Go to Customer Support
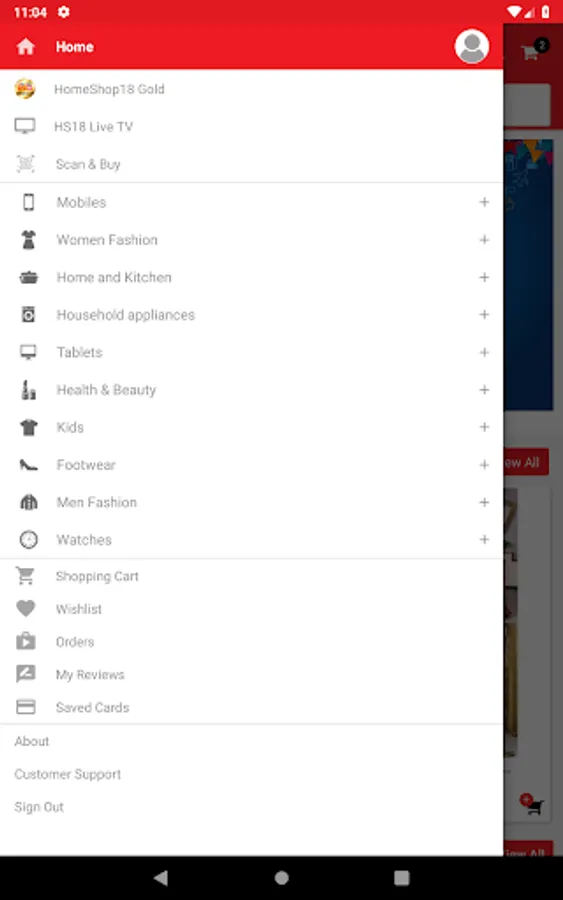The image size is (563, 900). point(68,774)
